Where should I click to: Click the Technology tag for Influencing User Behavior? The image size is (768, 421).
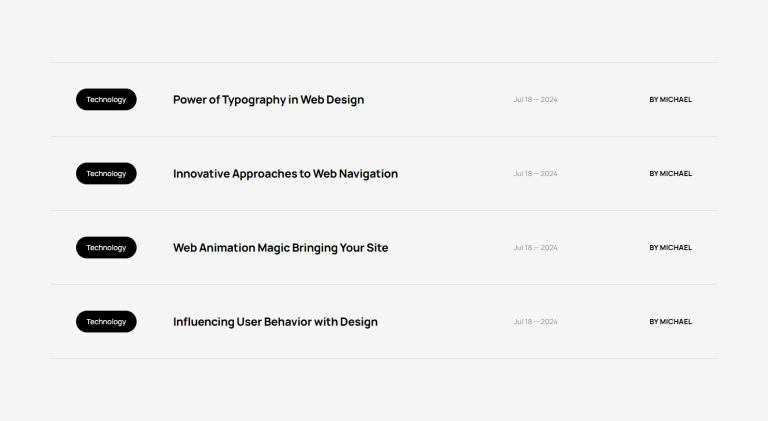pos(106,322)
